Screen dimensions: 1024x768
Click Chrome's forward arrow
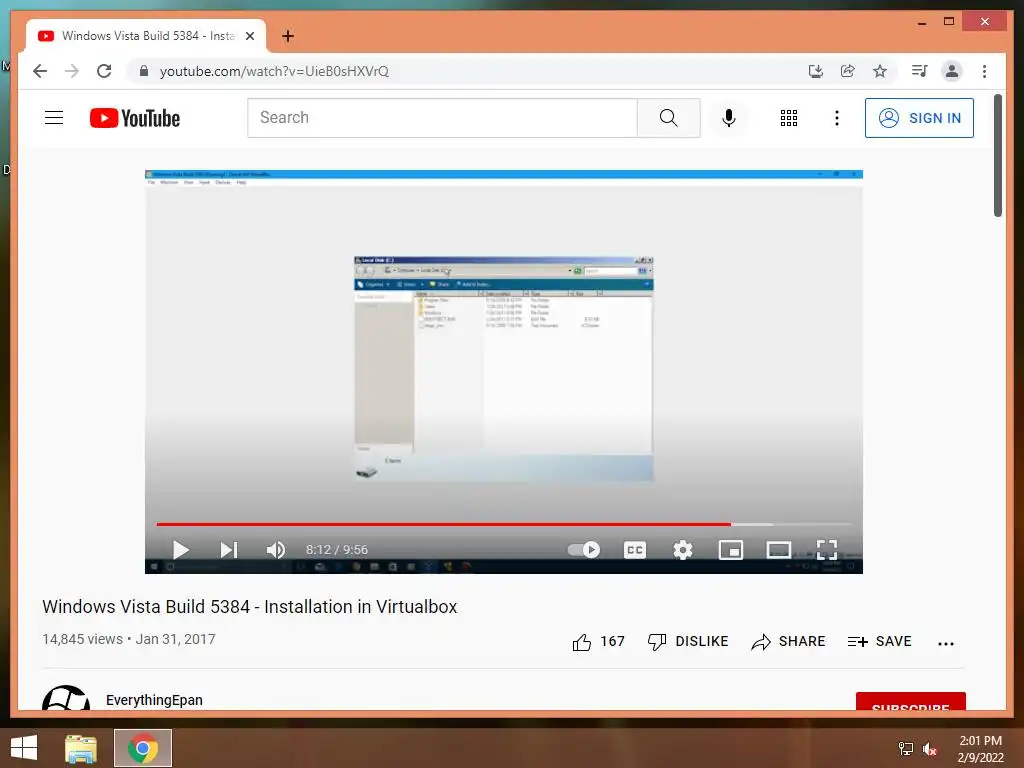[72, 71]
